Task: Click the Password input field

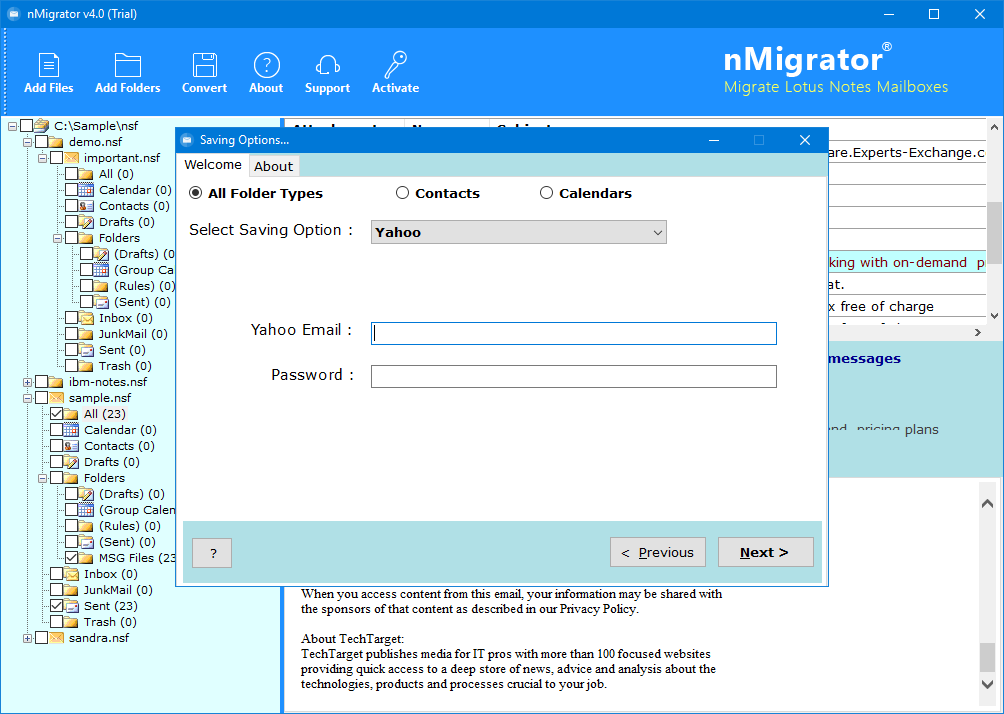Action: (x=574, y=376)
